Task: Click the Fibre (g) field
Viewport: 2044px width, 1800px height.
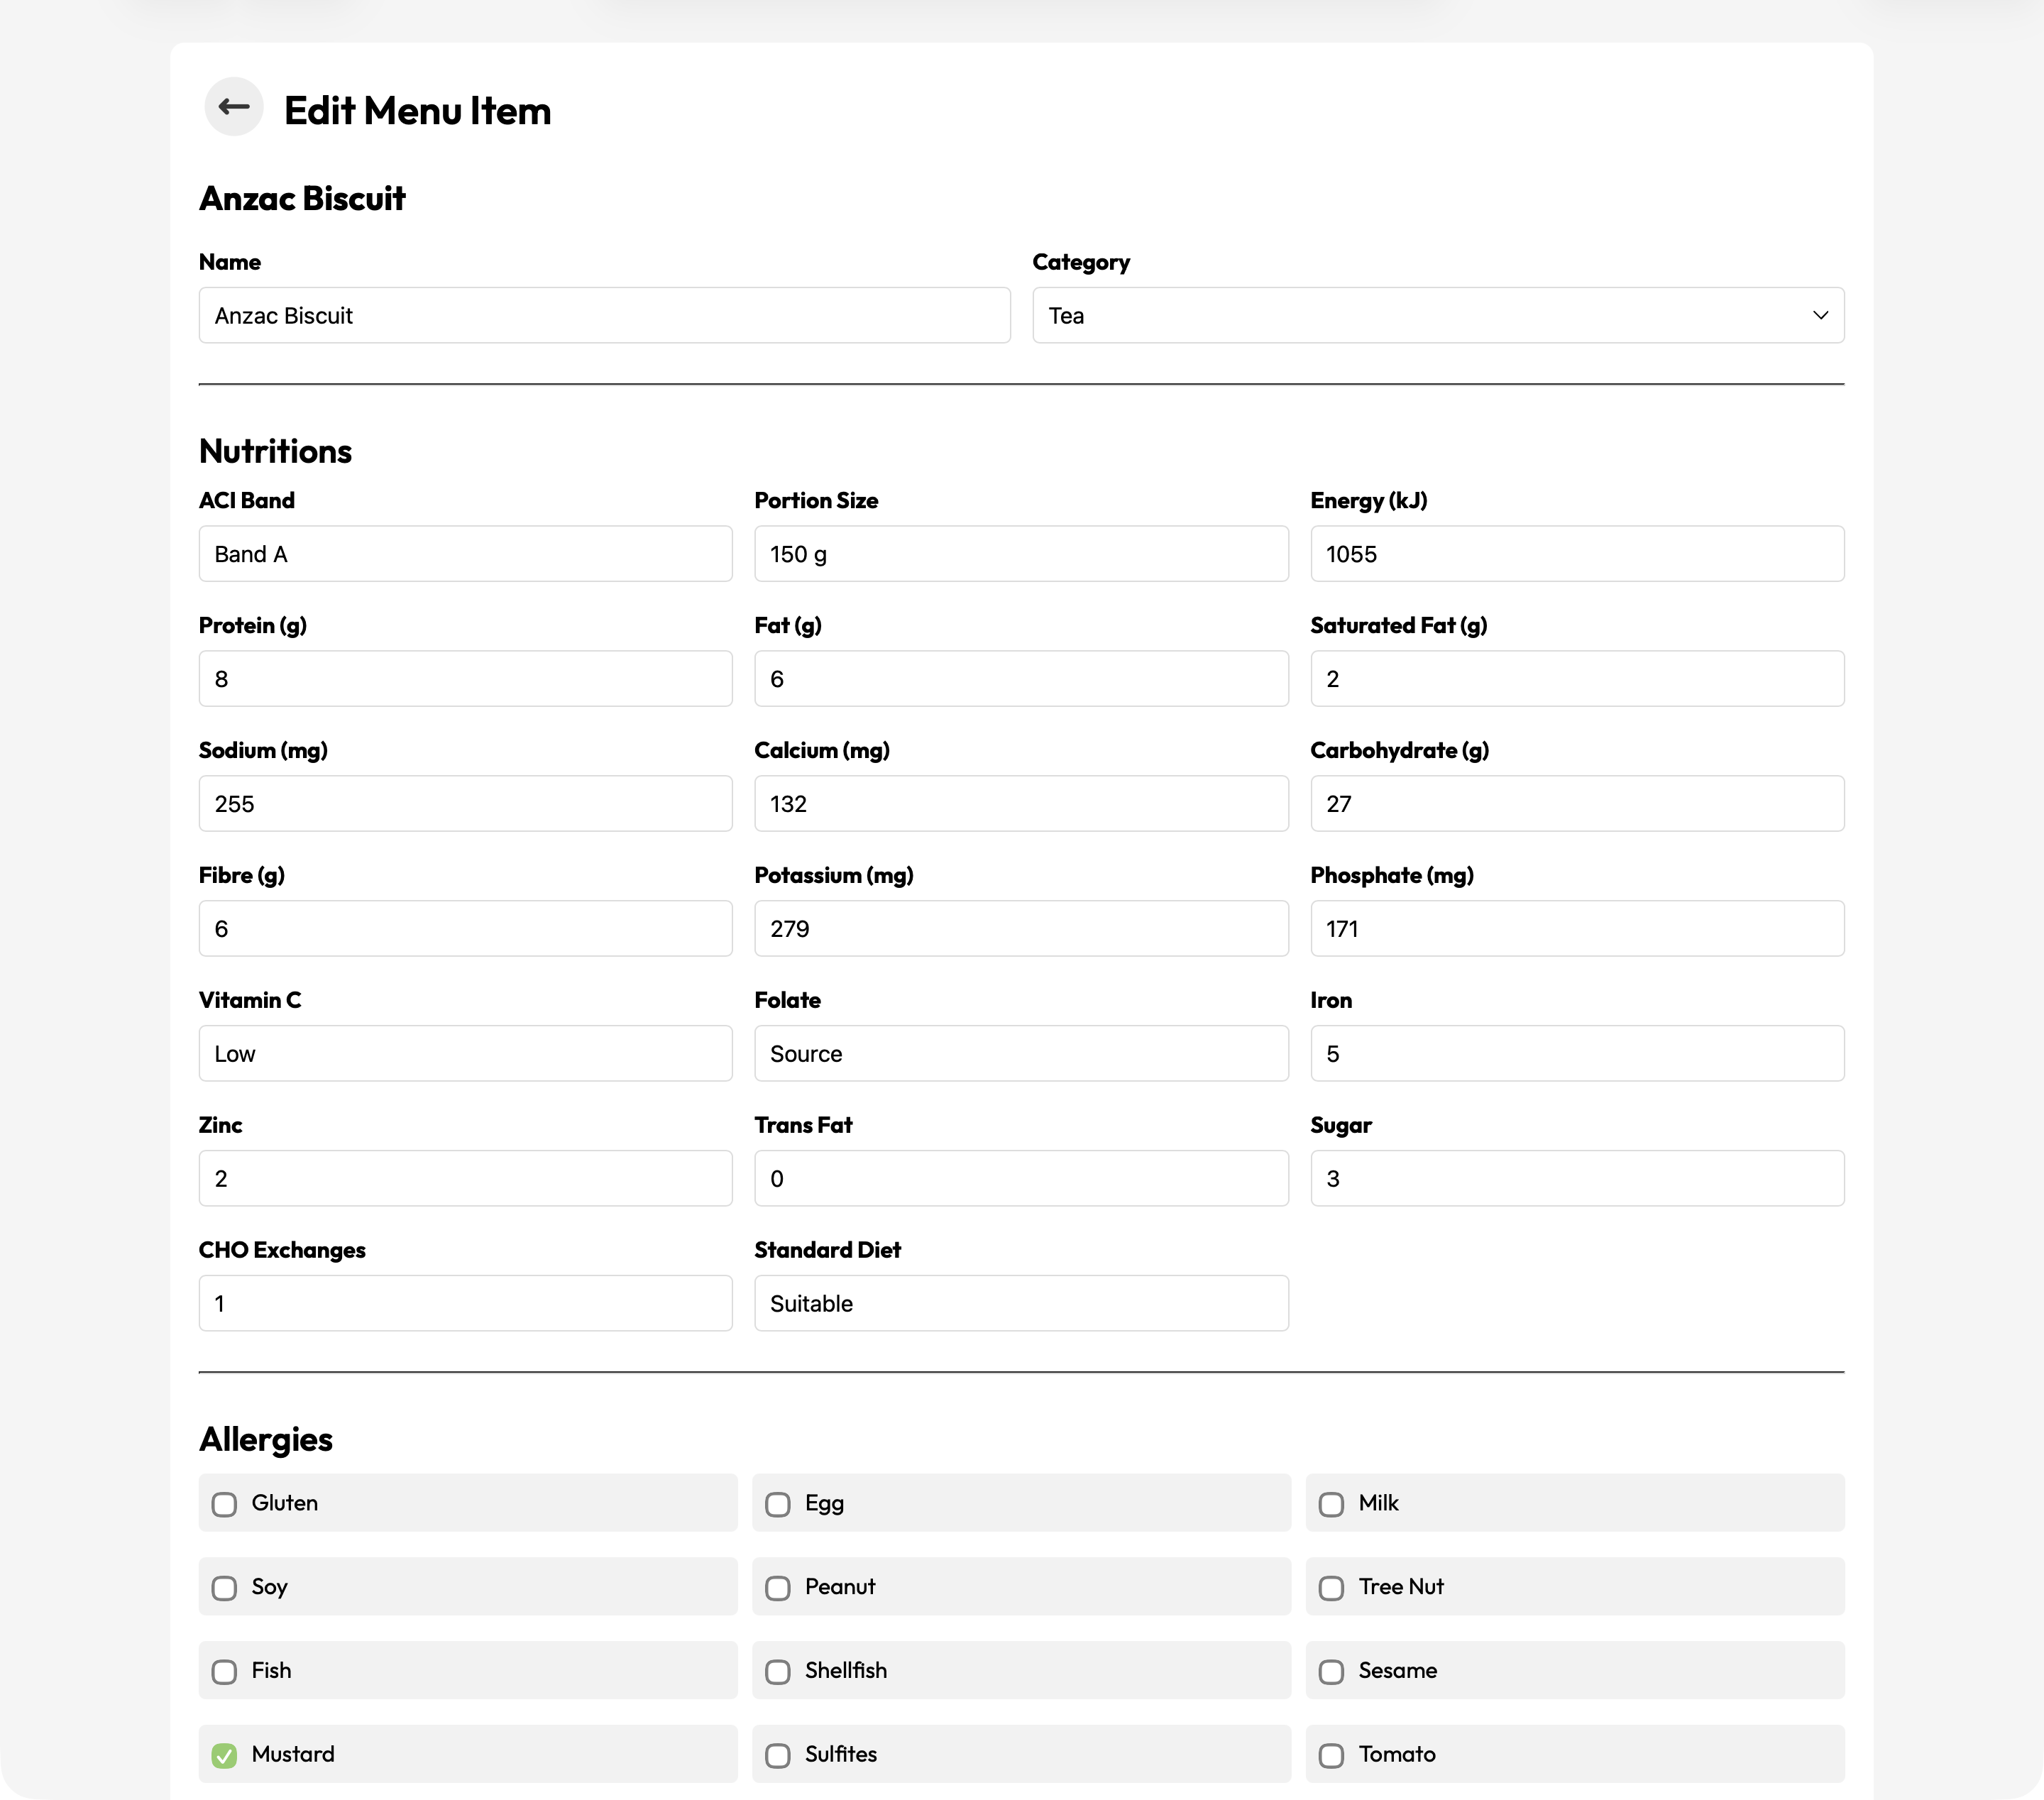Action: pyautogui.click(x=465, y=929)
